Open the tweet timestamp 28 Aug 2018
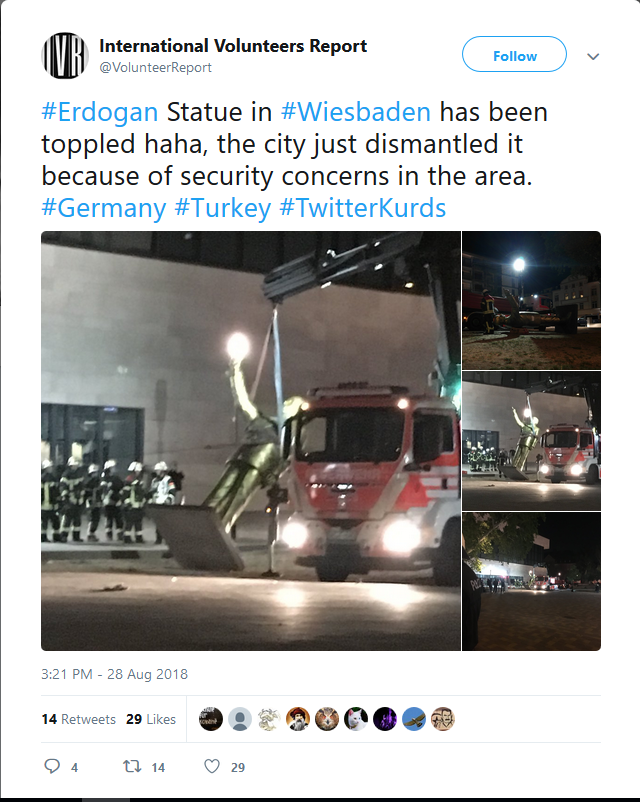 point(115,674)
